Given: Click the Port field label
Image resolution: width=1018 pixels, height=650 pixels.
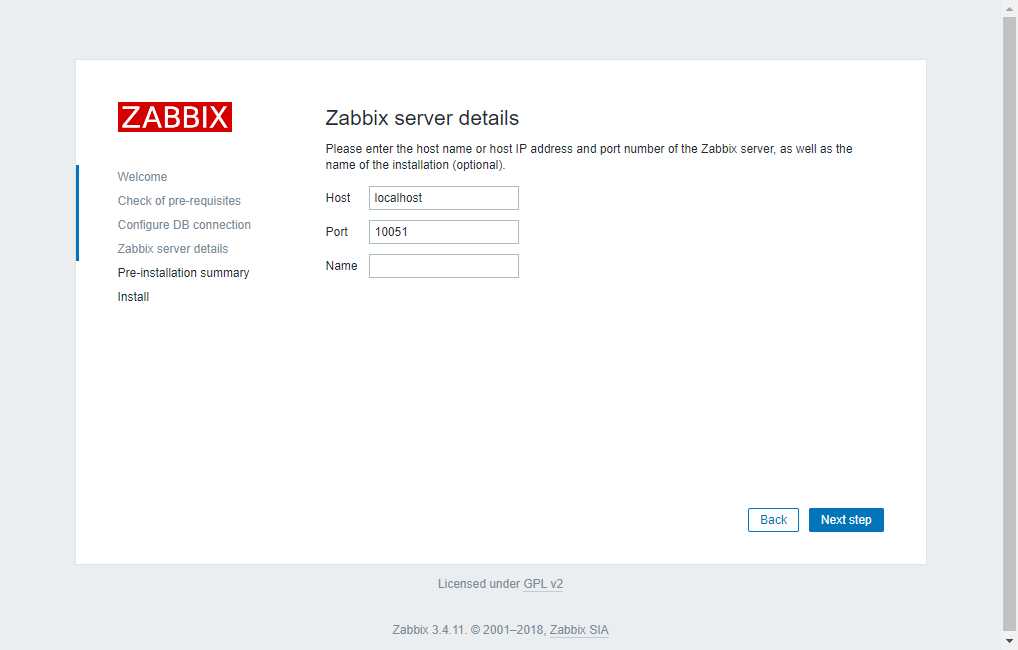Looking at the screenshot, I should [x=336, y=232].
